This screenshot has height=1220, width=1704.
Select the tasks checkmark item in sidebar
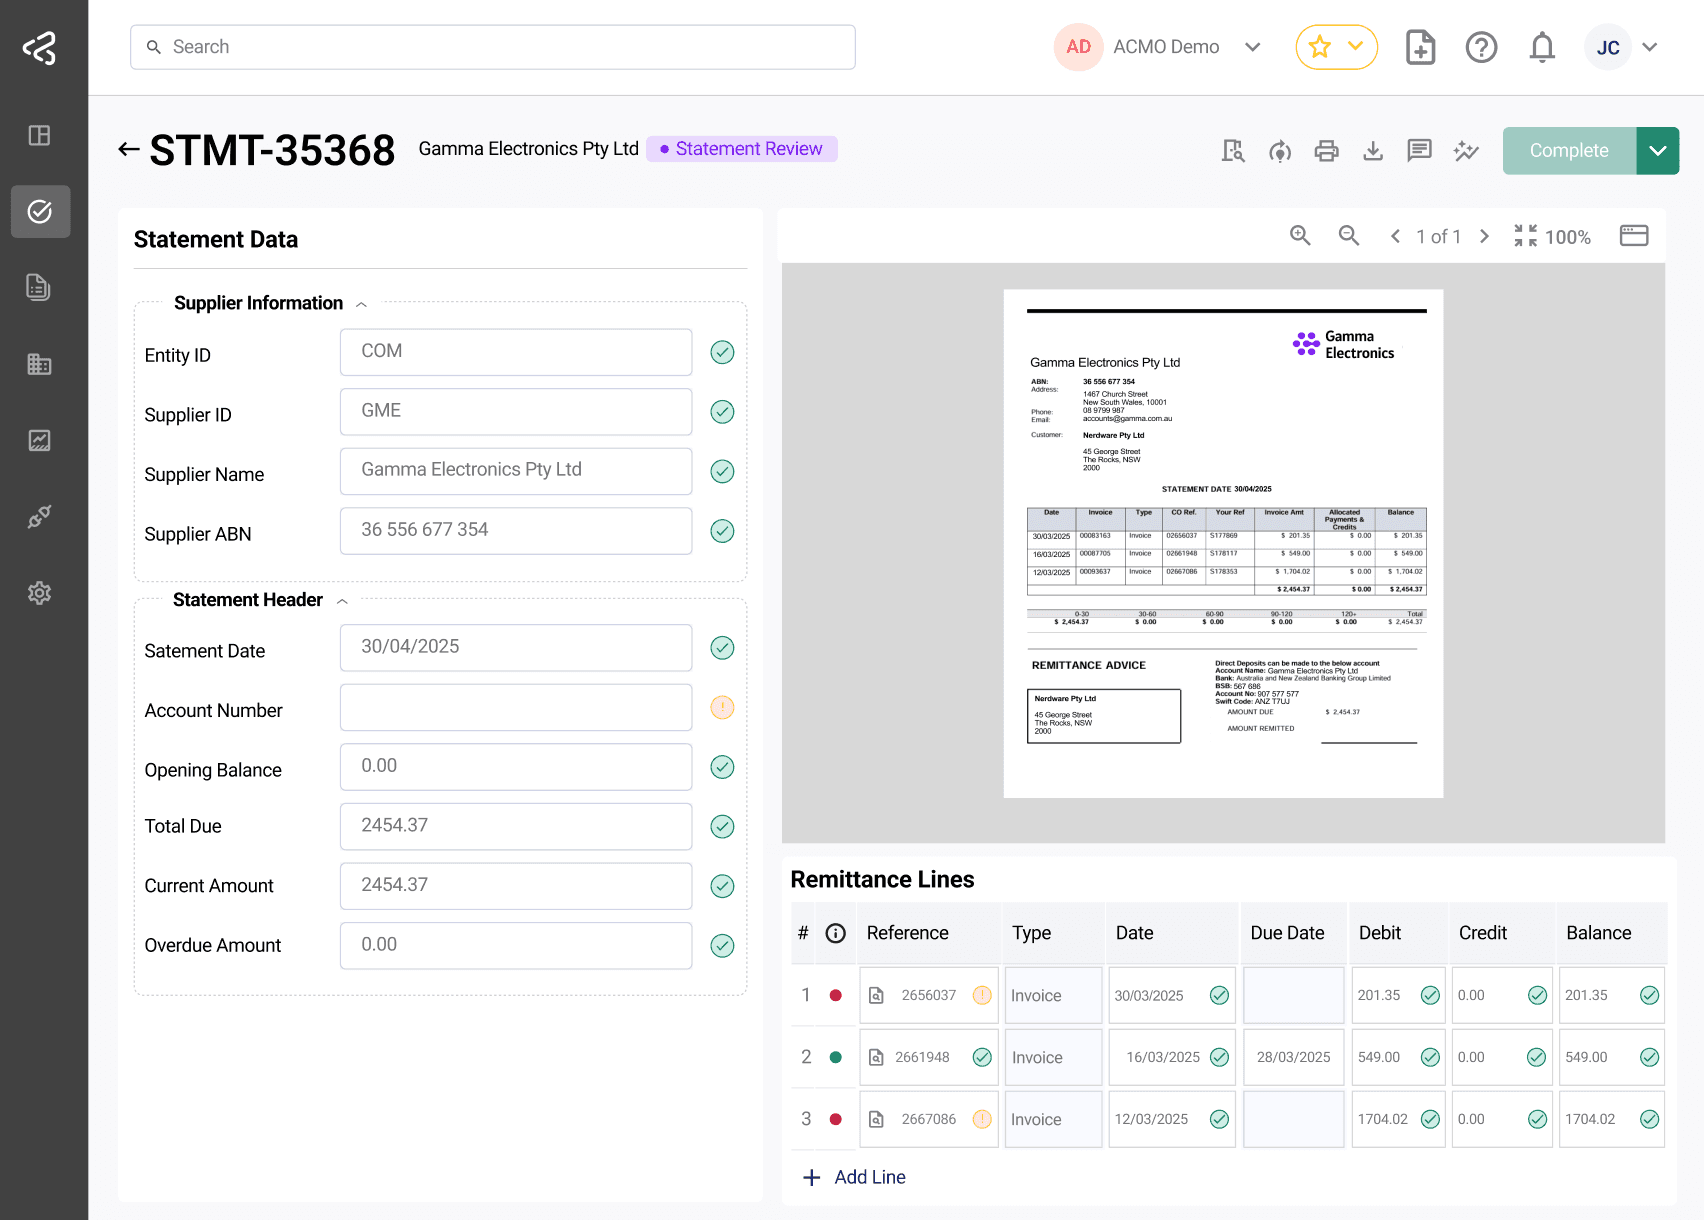click(x=40, y=211)
